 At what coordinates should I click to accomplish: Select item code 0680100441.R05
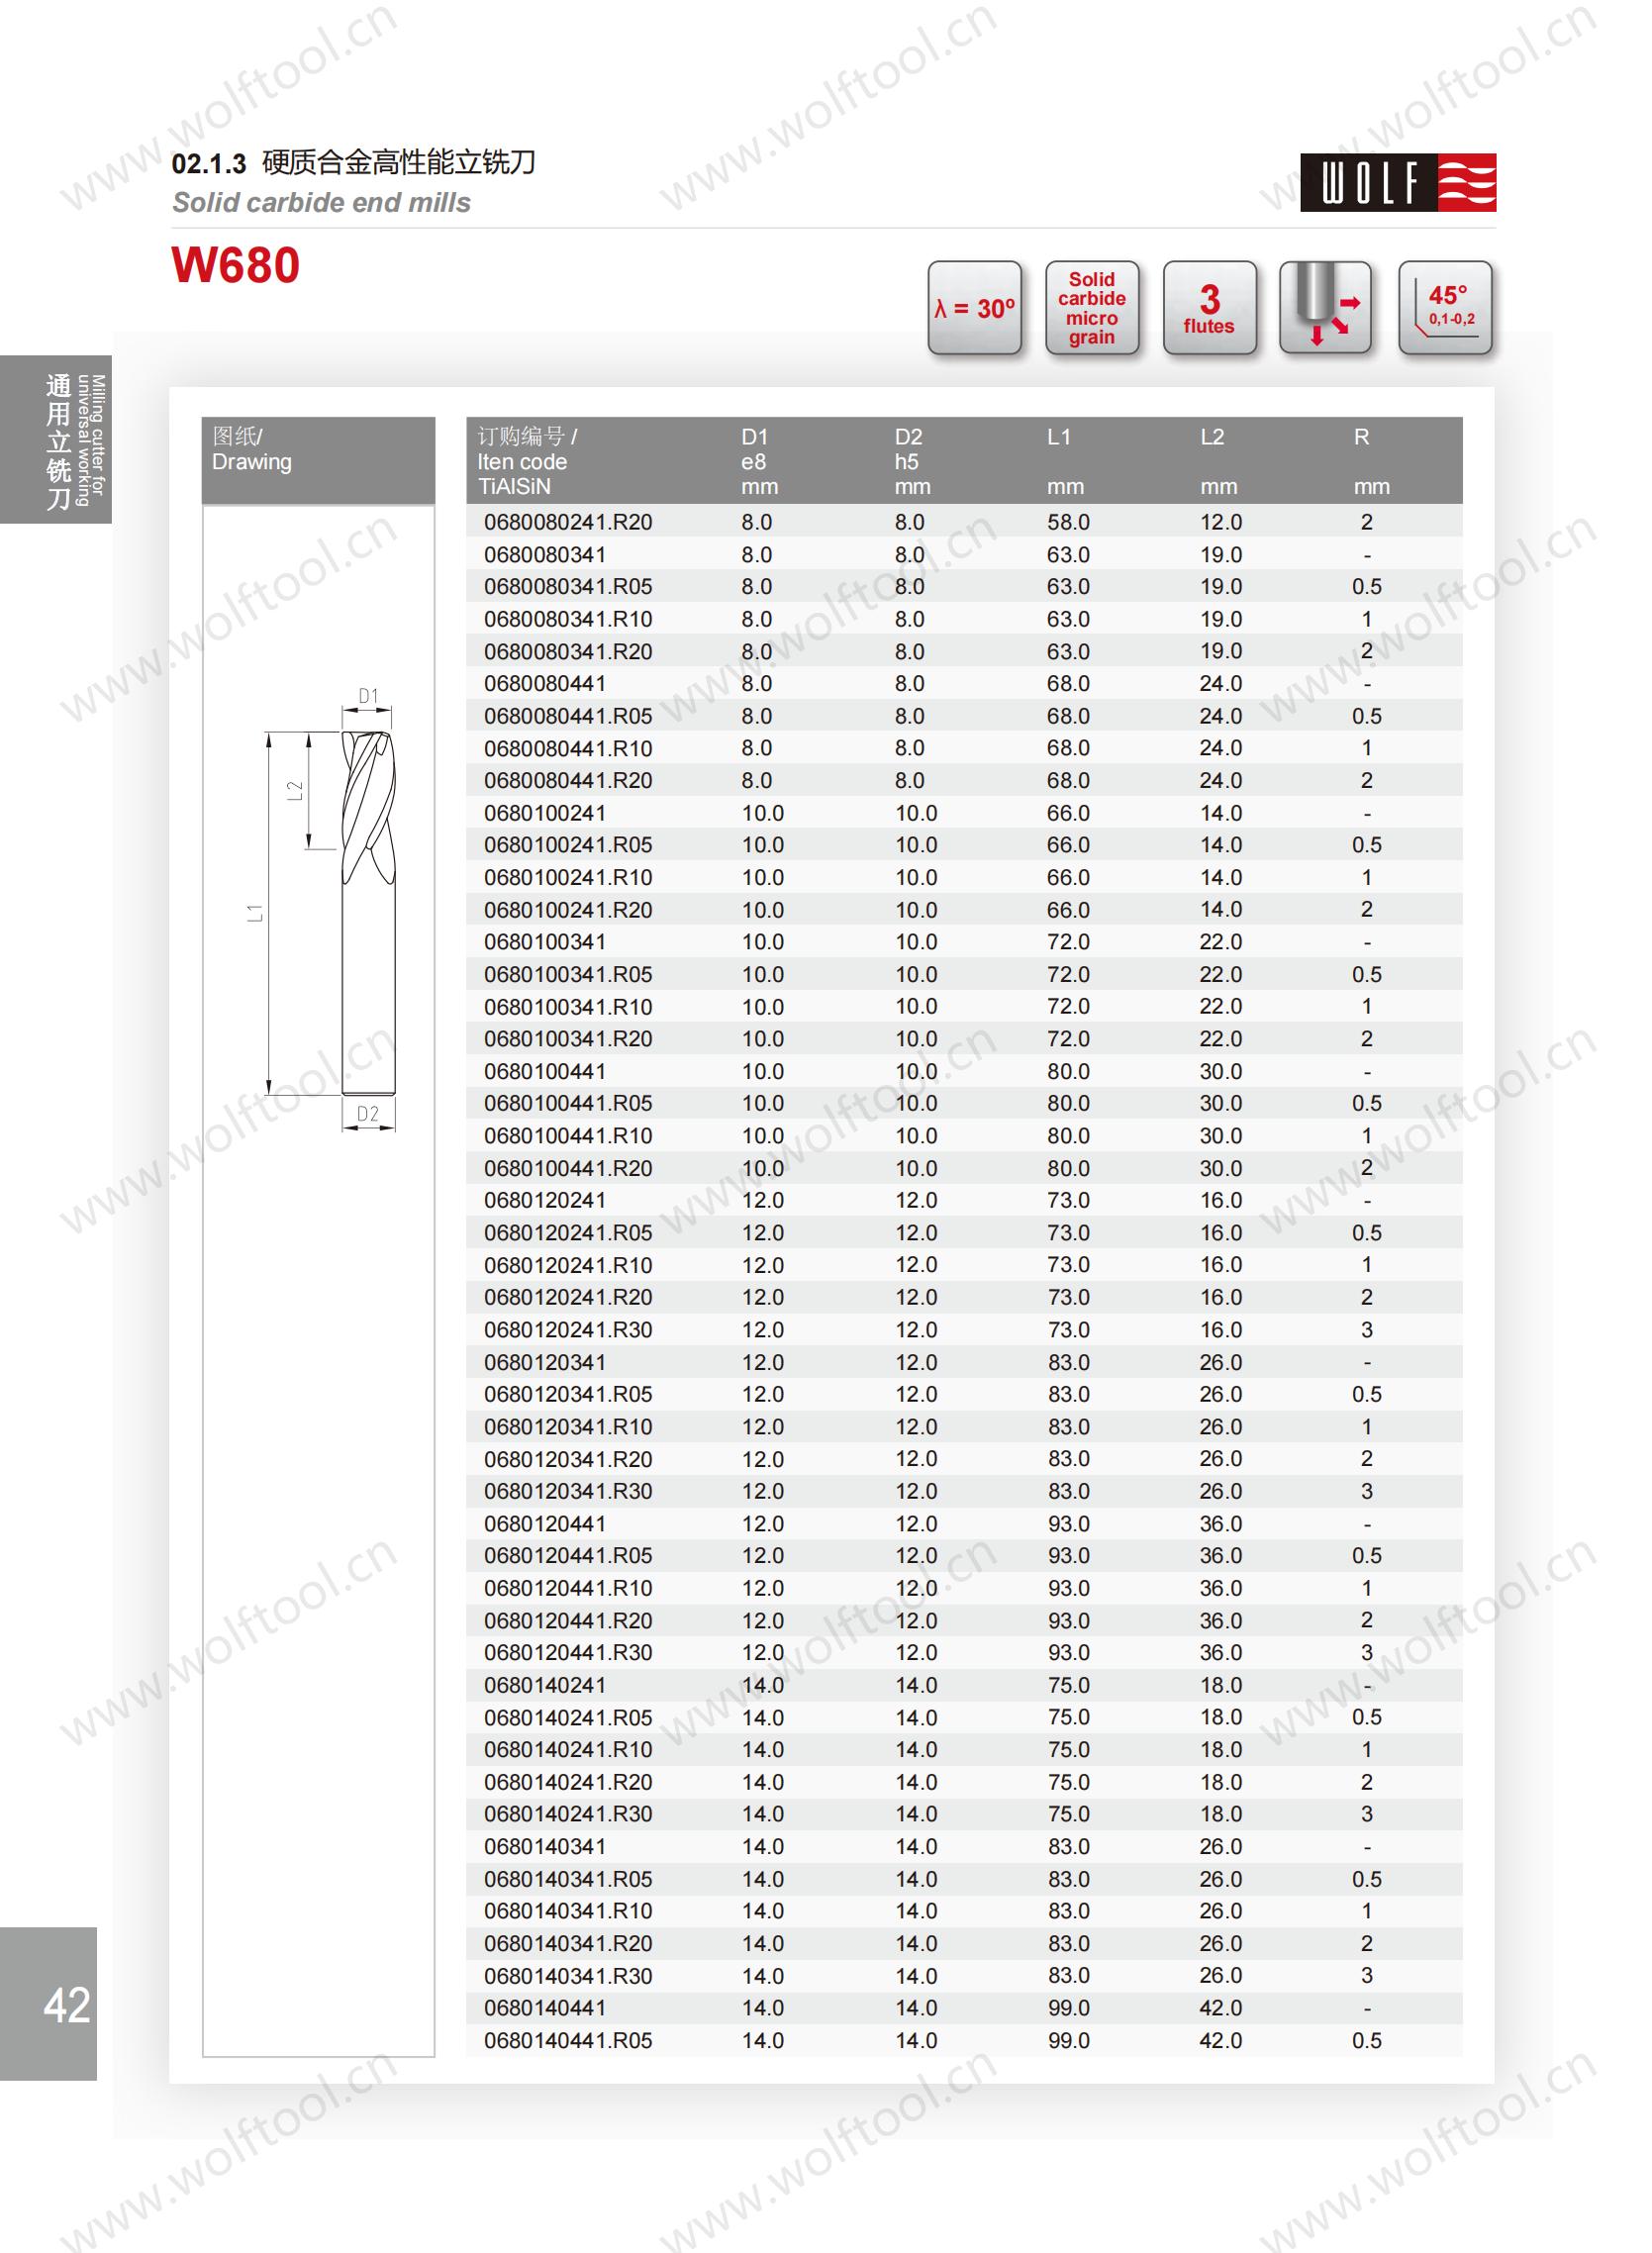(567, 1103)
